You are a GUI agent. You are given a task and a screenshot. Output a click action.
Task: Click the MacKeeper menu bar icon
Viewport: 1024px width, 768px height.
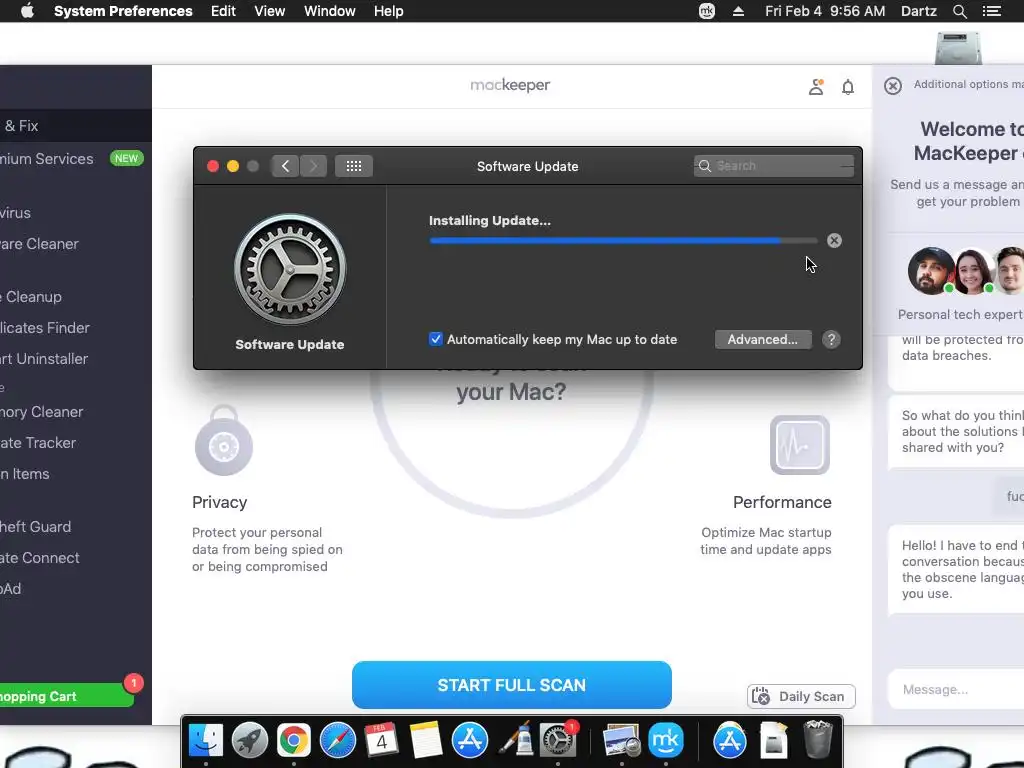tap(707, 11)
